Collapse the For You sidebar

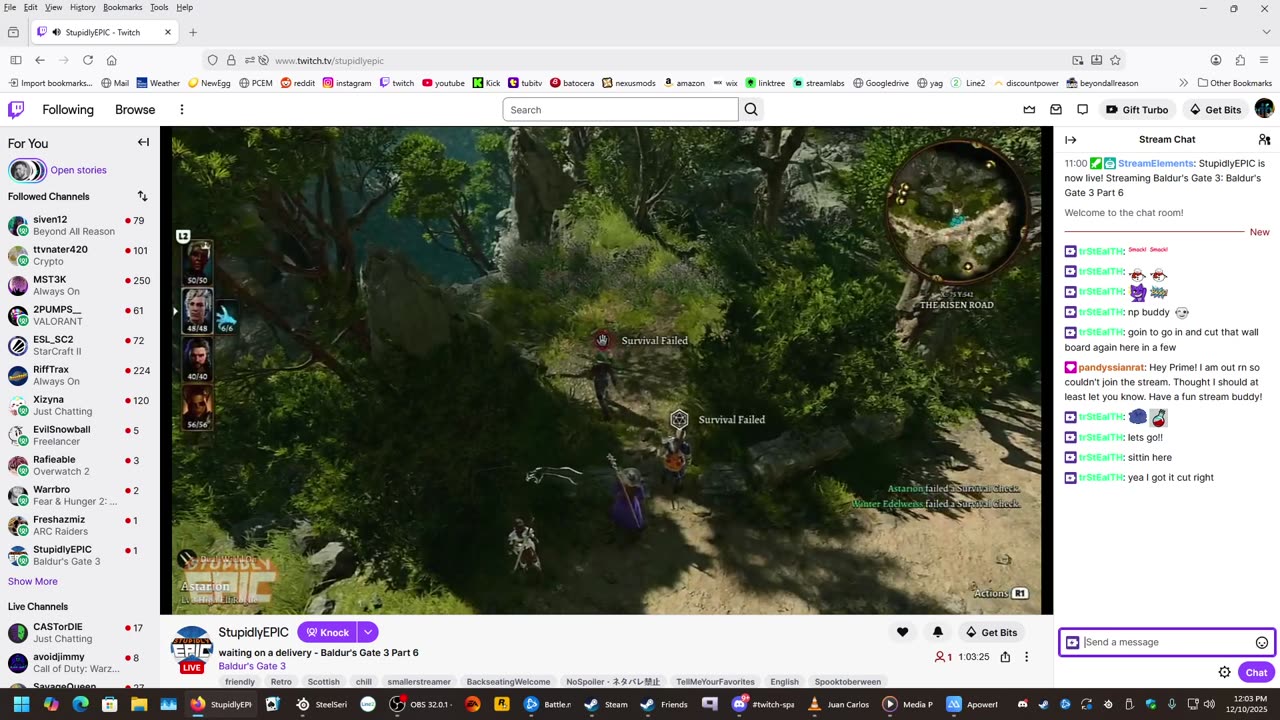point(143,142)
